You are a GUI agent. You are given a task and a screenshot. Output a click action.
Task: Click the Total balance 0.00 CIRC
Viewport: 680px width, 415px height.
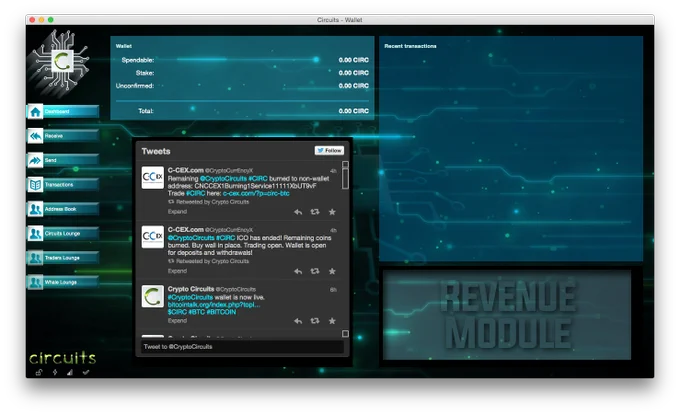click(x=353, y=111)
